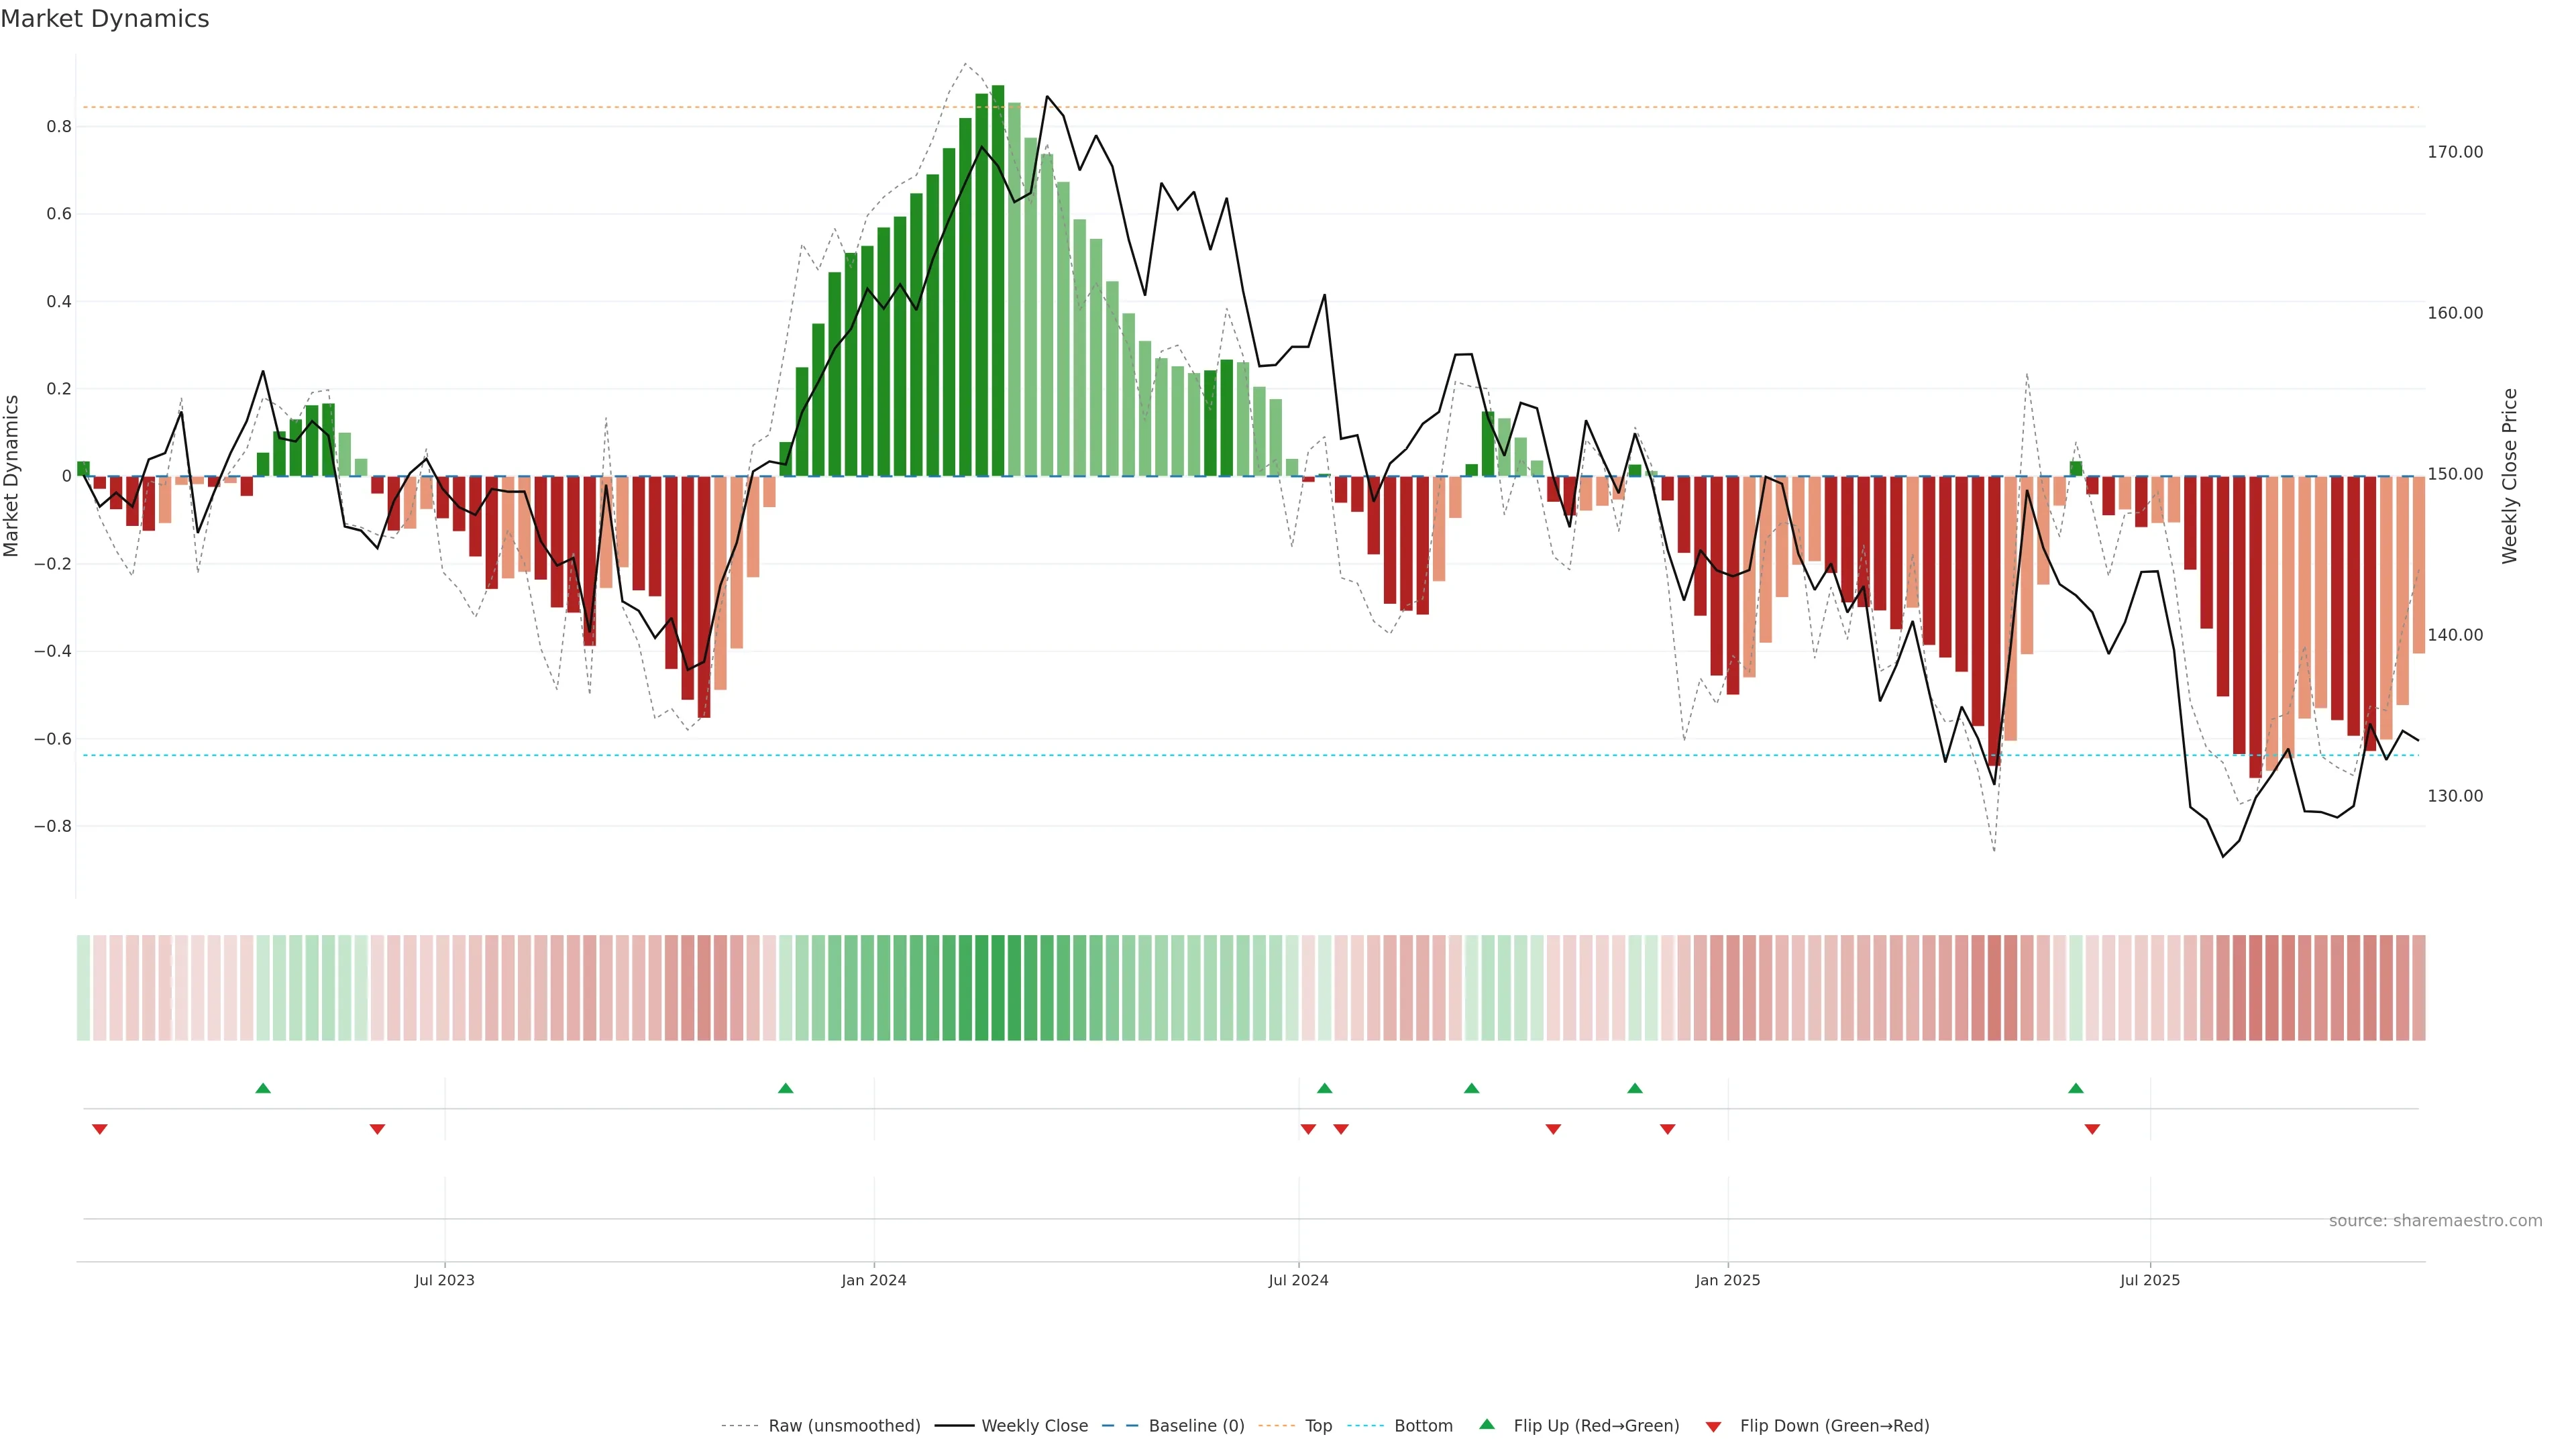The image size is (2576, 1449).
Task: Click the darkest green heatmap strip cell
Action: click(998, 988)
